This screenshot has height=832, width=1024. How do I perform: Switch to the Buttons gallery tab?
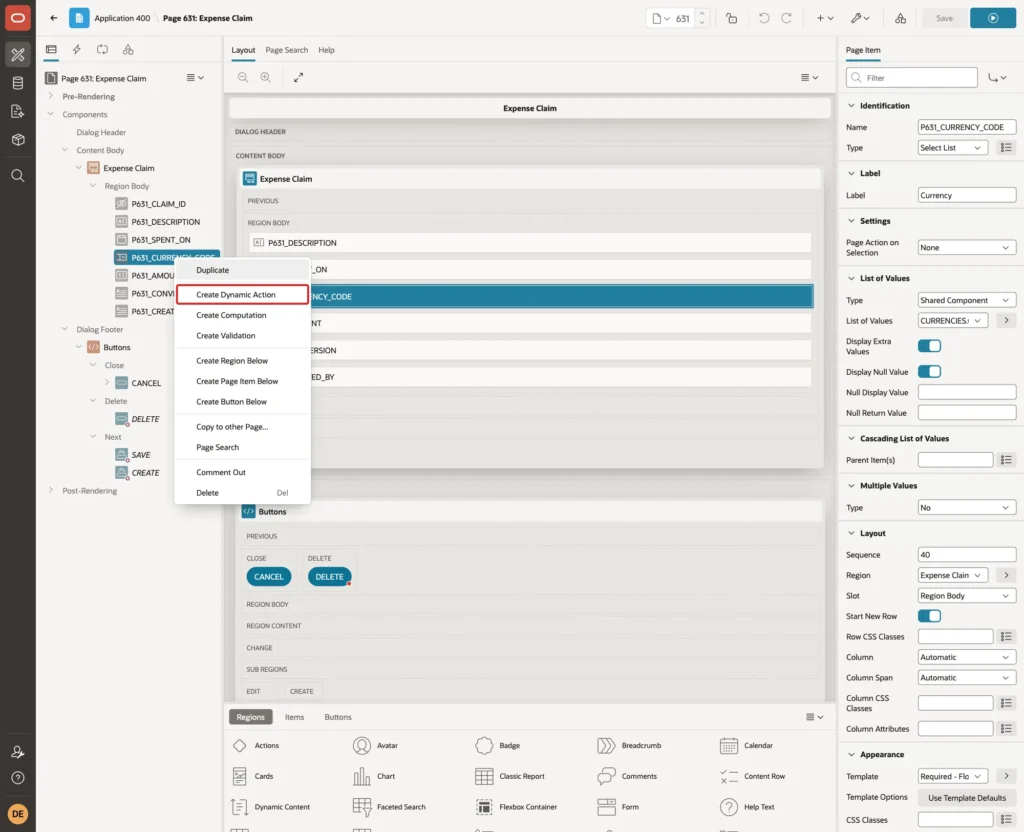pyautogui.click(x=338, y=717)
